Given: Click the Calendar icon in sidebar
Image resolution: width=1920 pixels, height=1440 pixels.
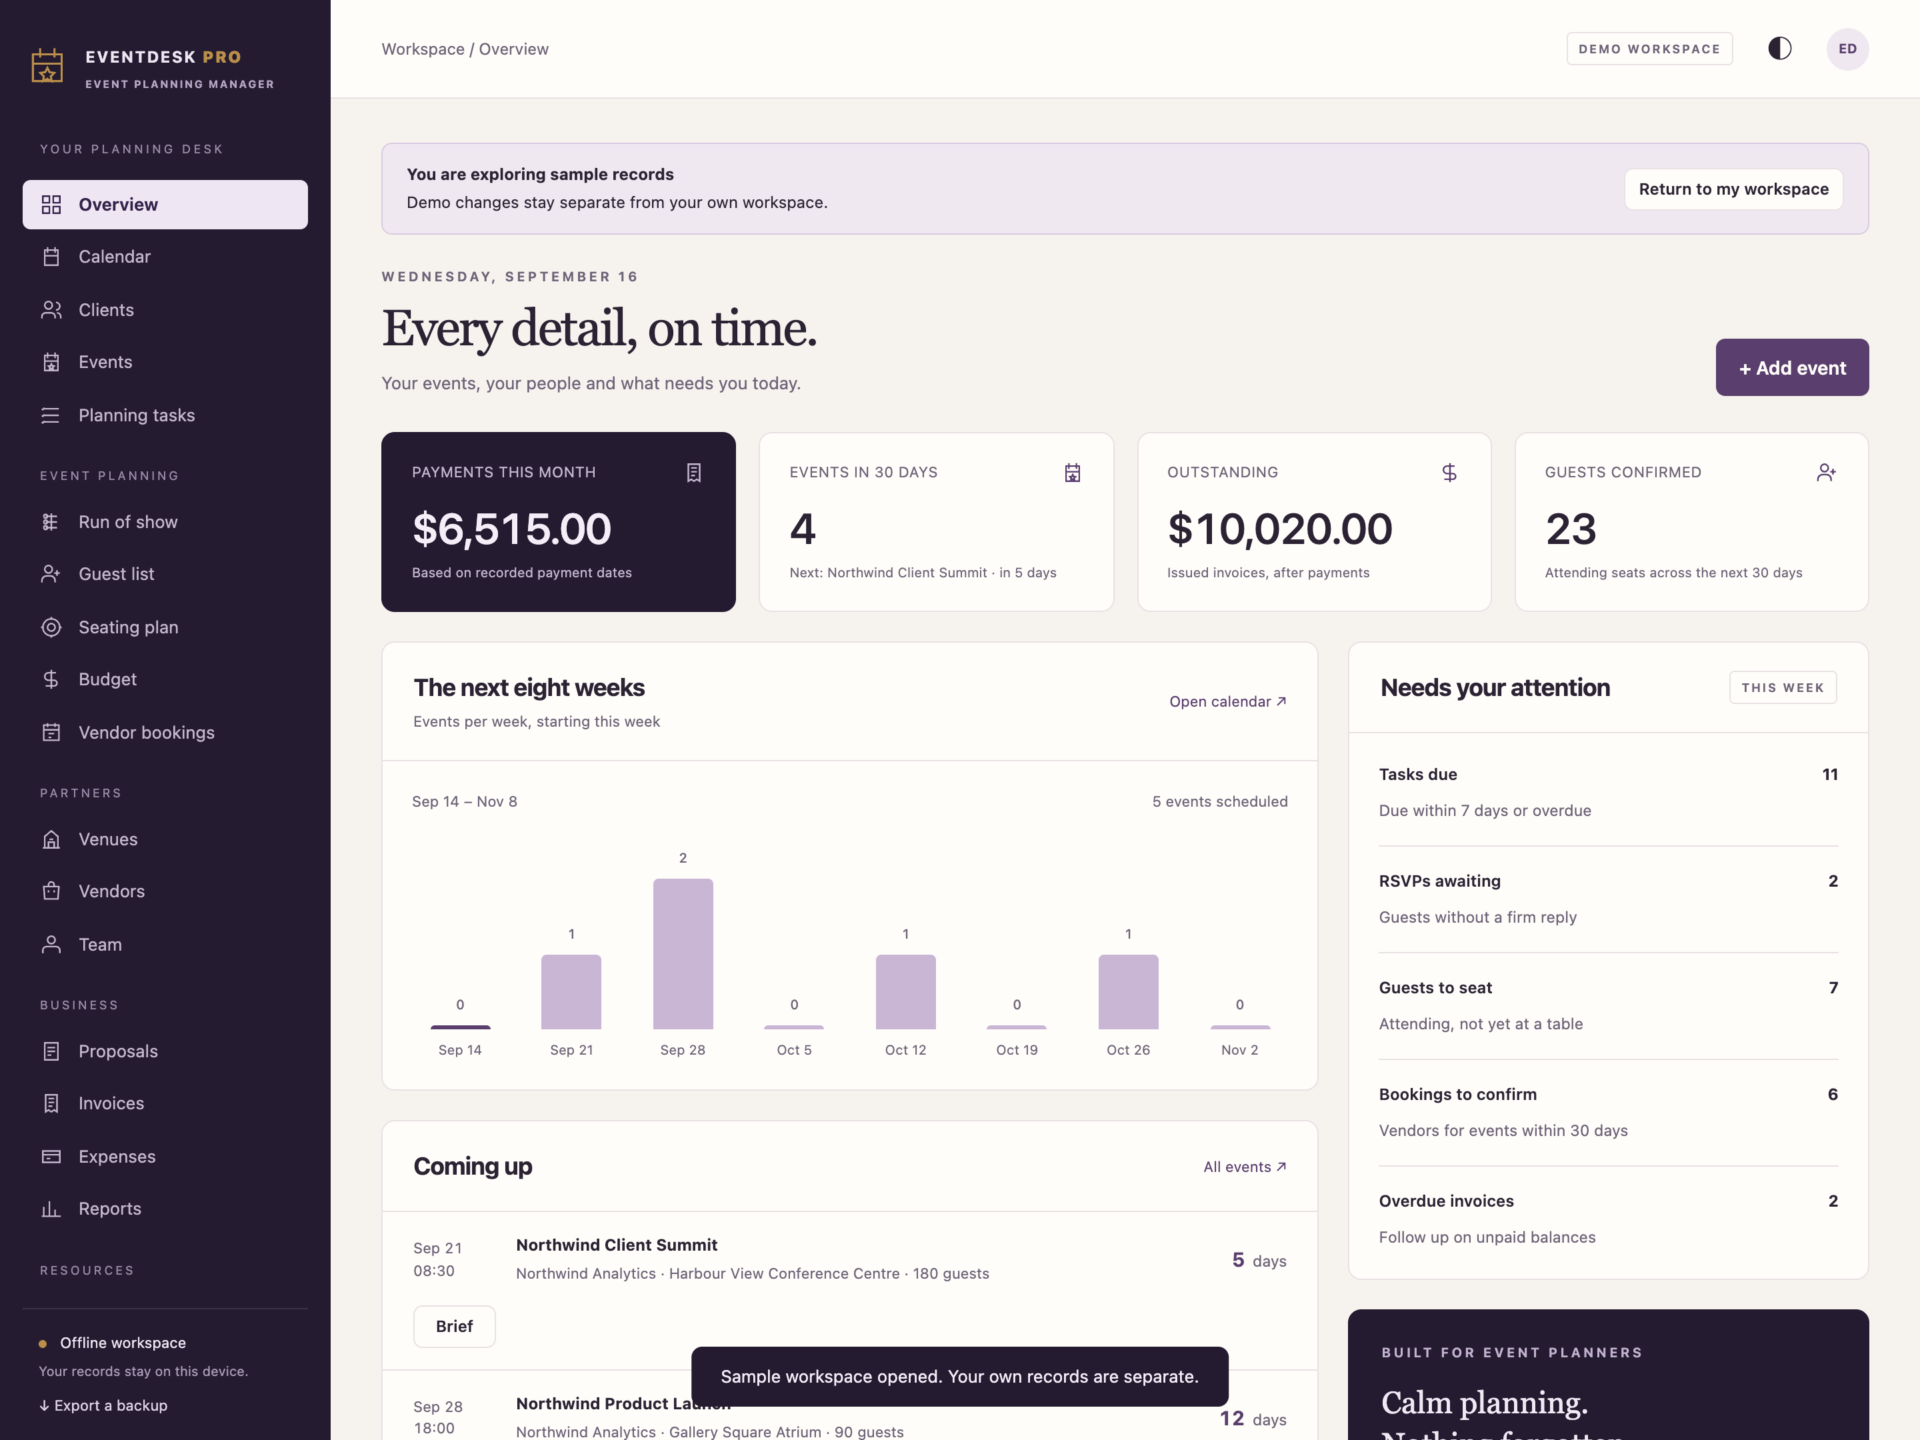Looking at the screenshot, I should [x=51, y=257].
